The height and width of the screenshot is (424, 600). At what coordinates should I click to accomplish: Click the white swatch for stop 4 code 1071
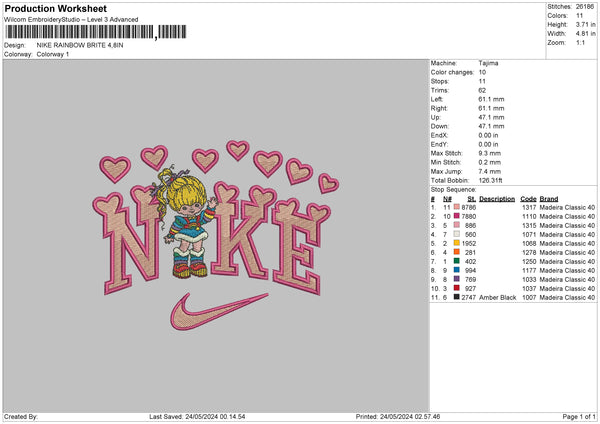click(x=457, y=234)
